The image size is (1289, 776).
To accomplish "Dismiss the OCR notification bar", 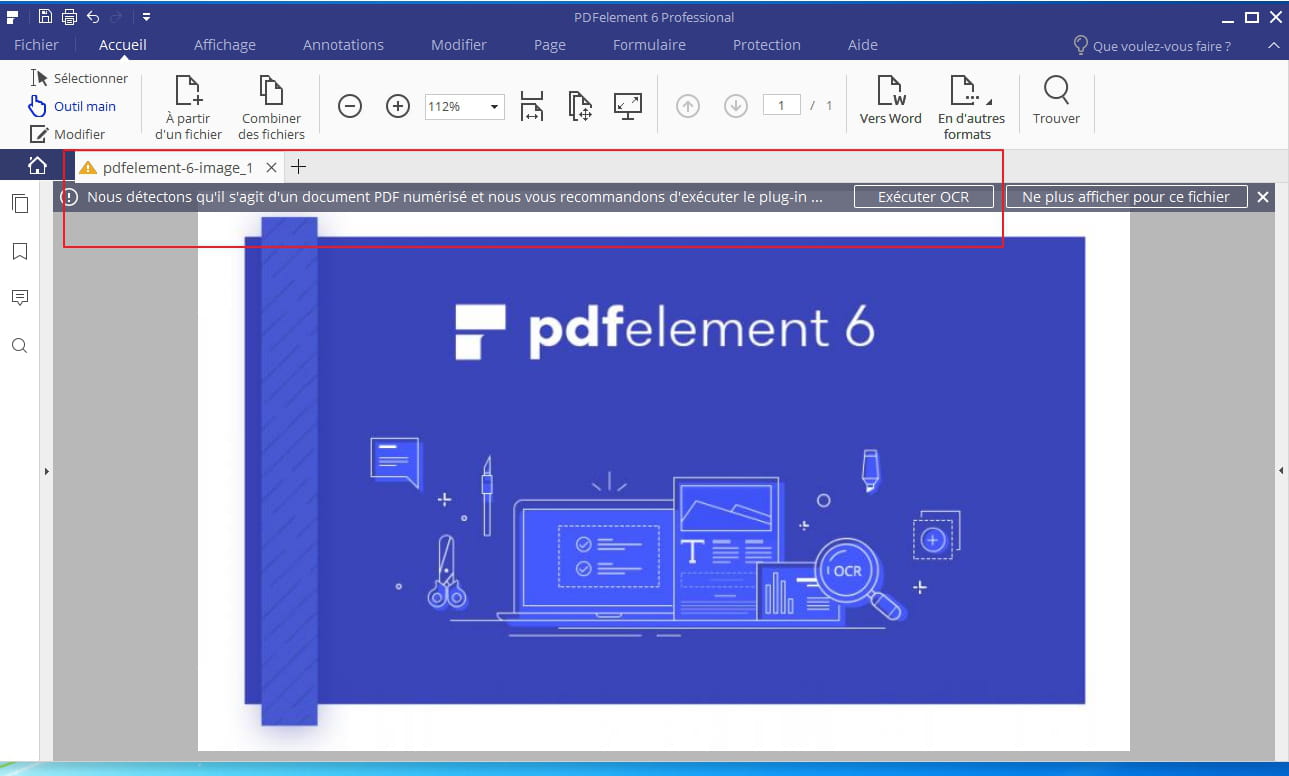I will tap(1264, 197).
